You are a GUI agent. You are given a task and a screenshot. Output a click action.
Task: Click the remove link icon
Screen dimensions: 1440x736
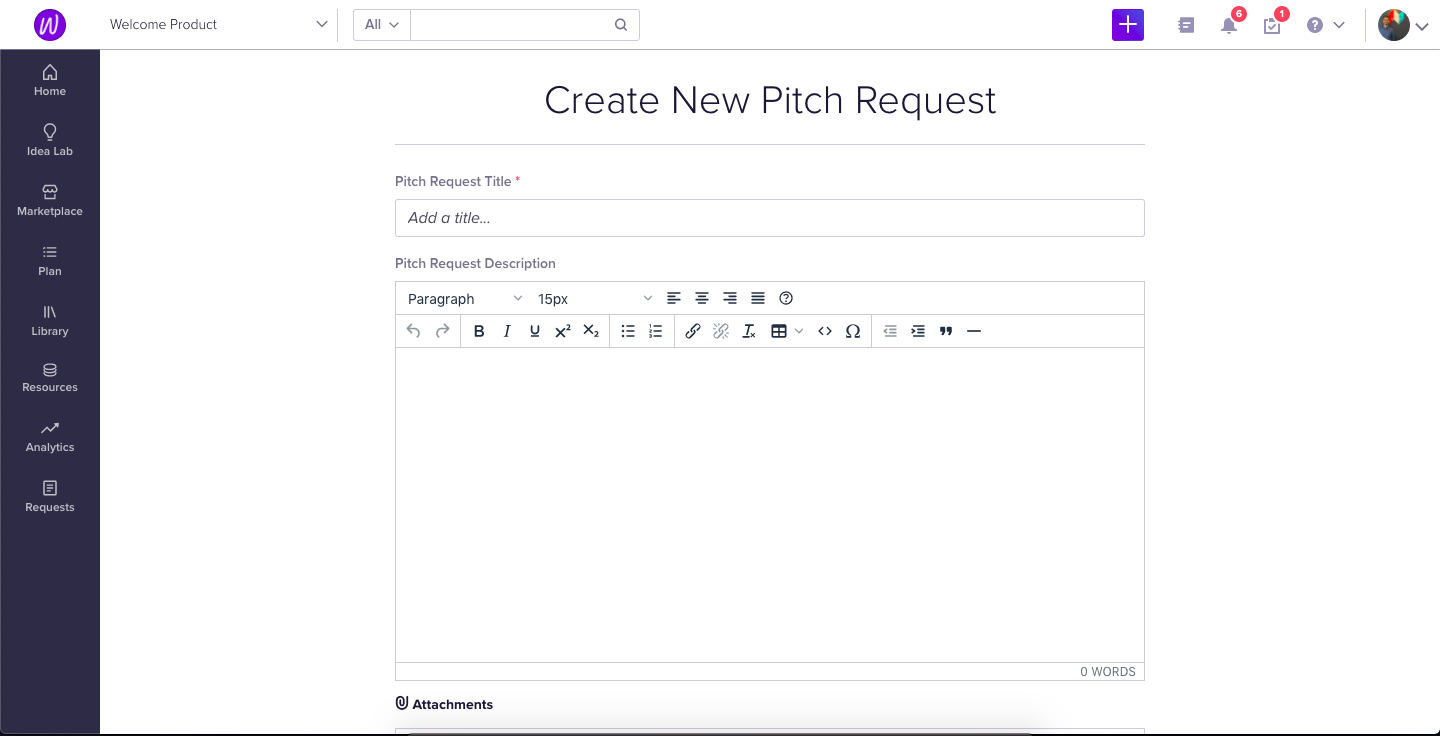click(x=721, y=331)
